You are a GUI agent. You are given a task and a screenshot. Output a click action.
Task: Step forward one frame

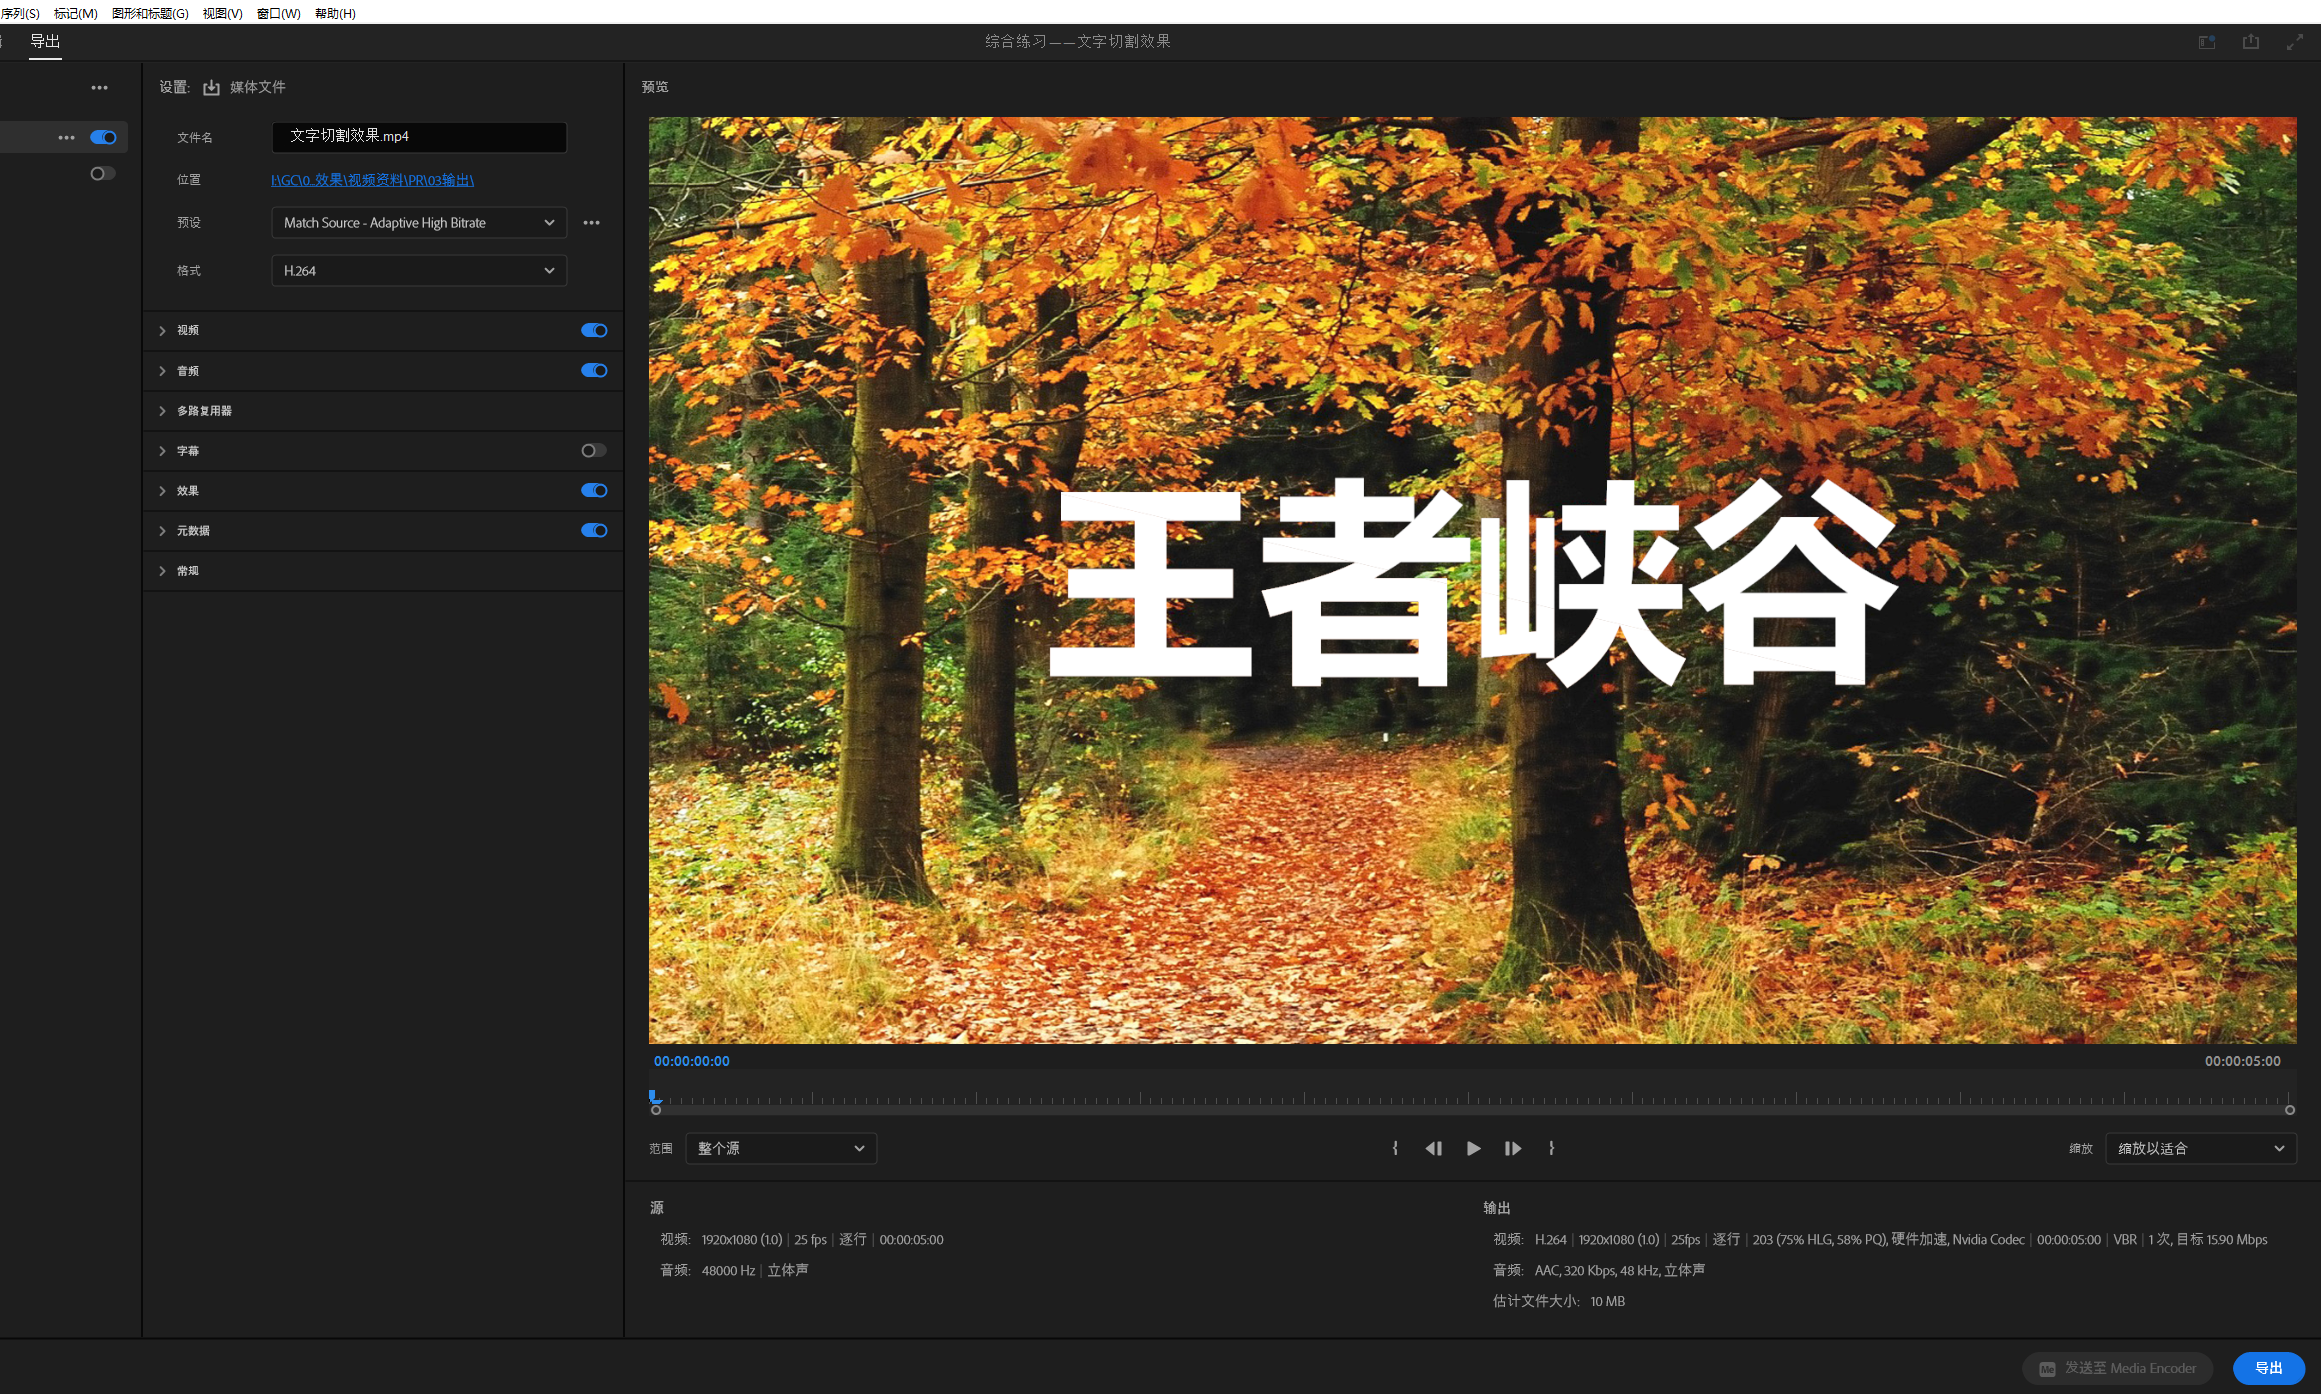click(1512, 1148)
